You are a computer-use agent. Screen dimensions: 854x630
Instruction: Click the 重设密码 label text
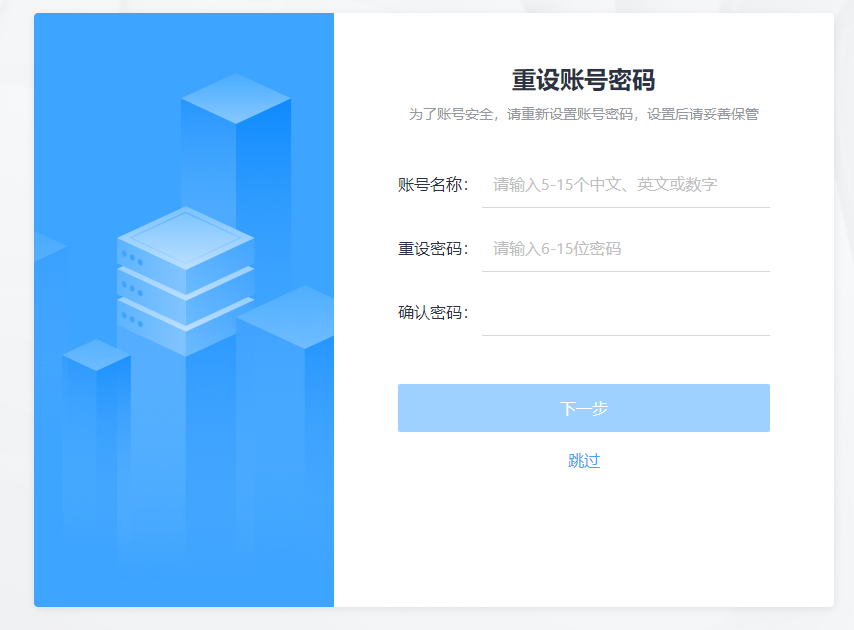point(432,249)
